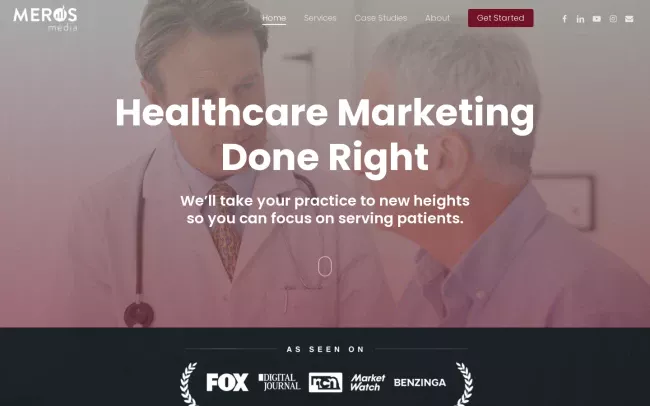Click the Meros Media logo
650x406 pixels.
(x=45, y=18)
